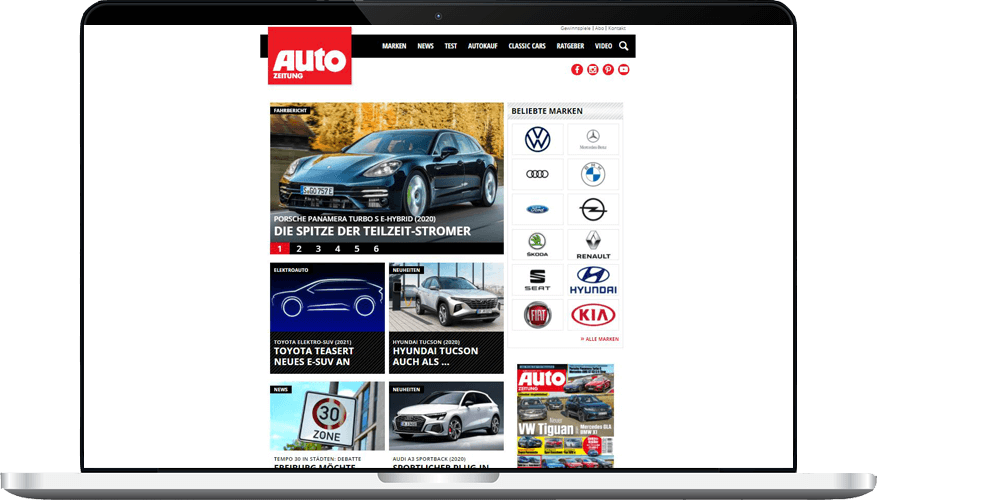This screenshot has width=1000, height=500.
Task: Click the Alle Marken link
Action: pos(600,339)
